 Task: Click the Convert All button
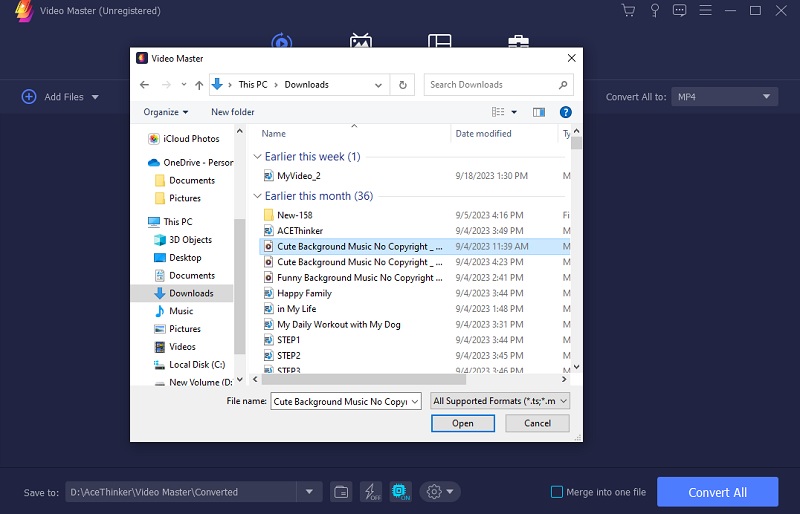717,492
